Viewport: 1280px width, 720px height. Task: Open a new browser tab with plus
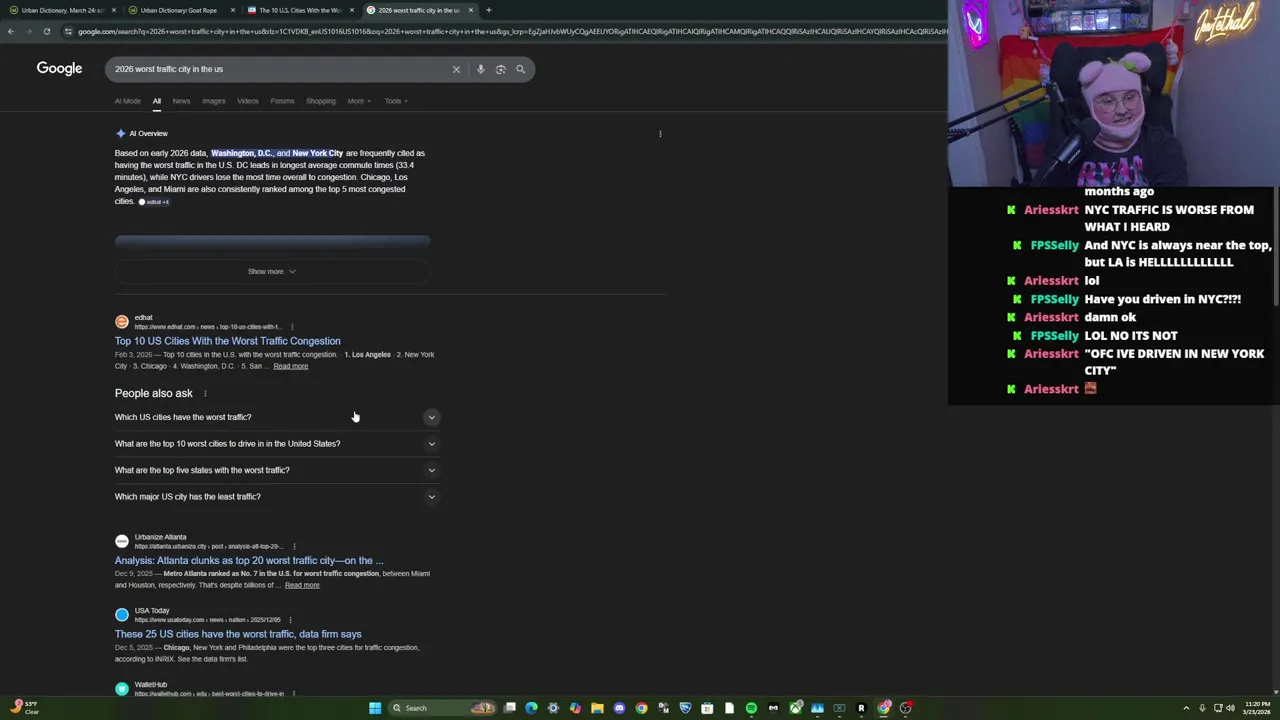(488, 10)
